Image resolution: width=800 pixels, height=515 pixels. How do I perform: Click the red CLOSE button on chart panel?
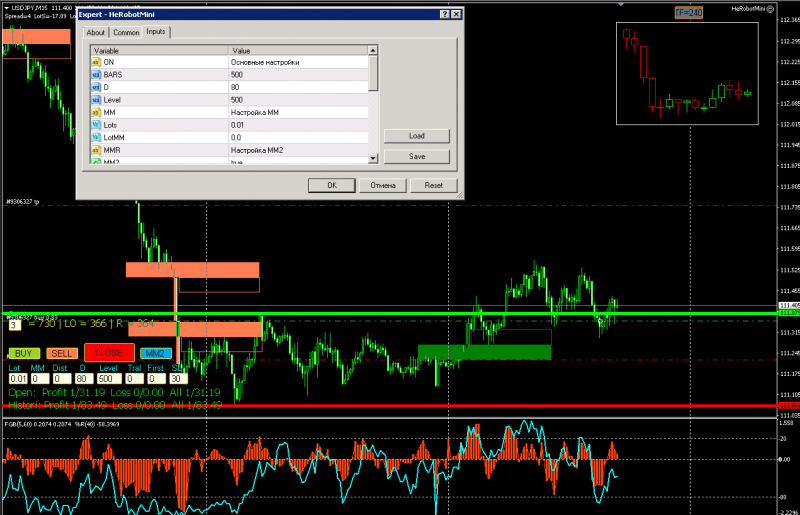[109, 353]
